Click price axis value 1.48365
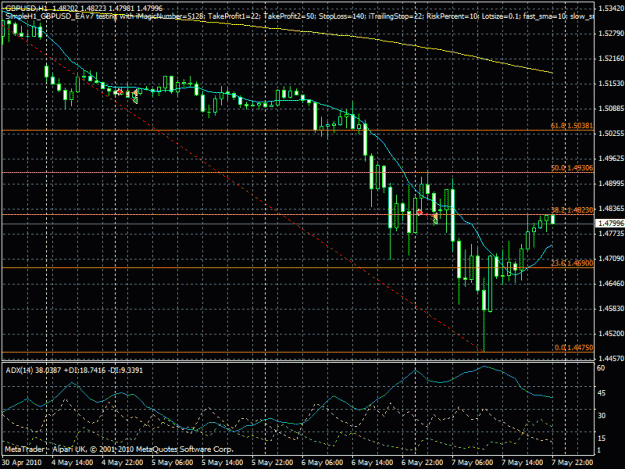This screenshot has height=469, width=625. coord(611,208)
